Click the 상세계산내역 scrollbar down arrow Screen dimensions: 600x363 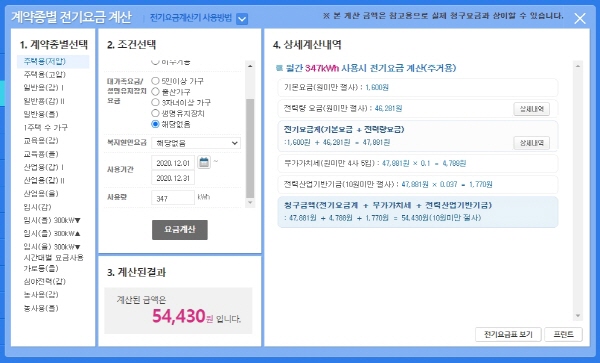pos(578,316)
